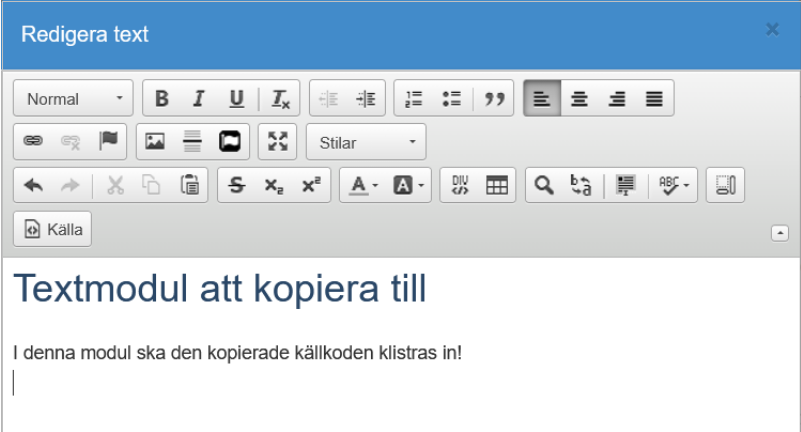Click the Källa source button

click(52, 229)
